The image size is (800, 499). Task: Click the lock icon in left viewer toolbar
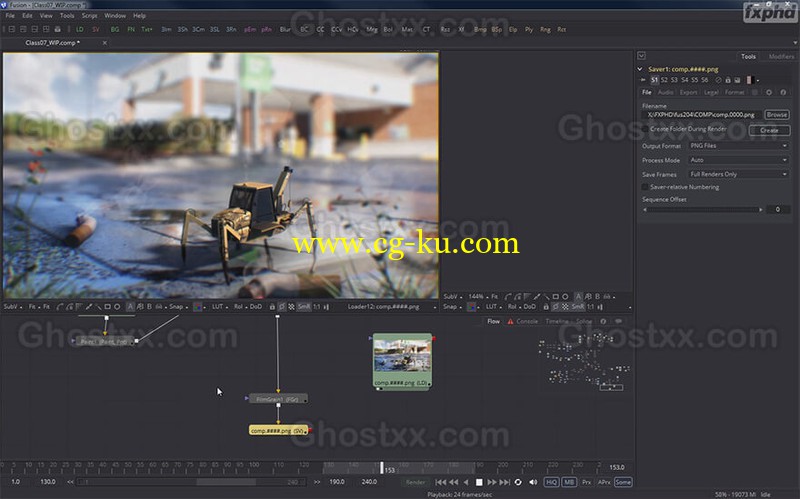[272, 307]
